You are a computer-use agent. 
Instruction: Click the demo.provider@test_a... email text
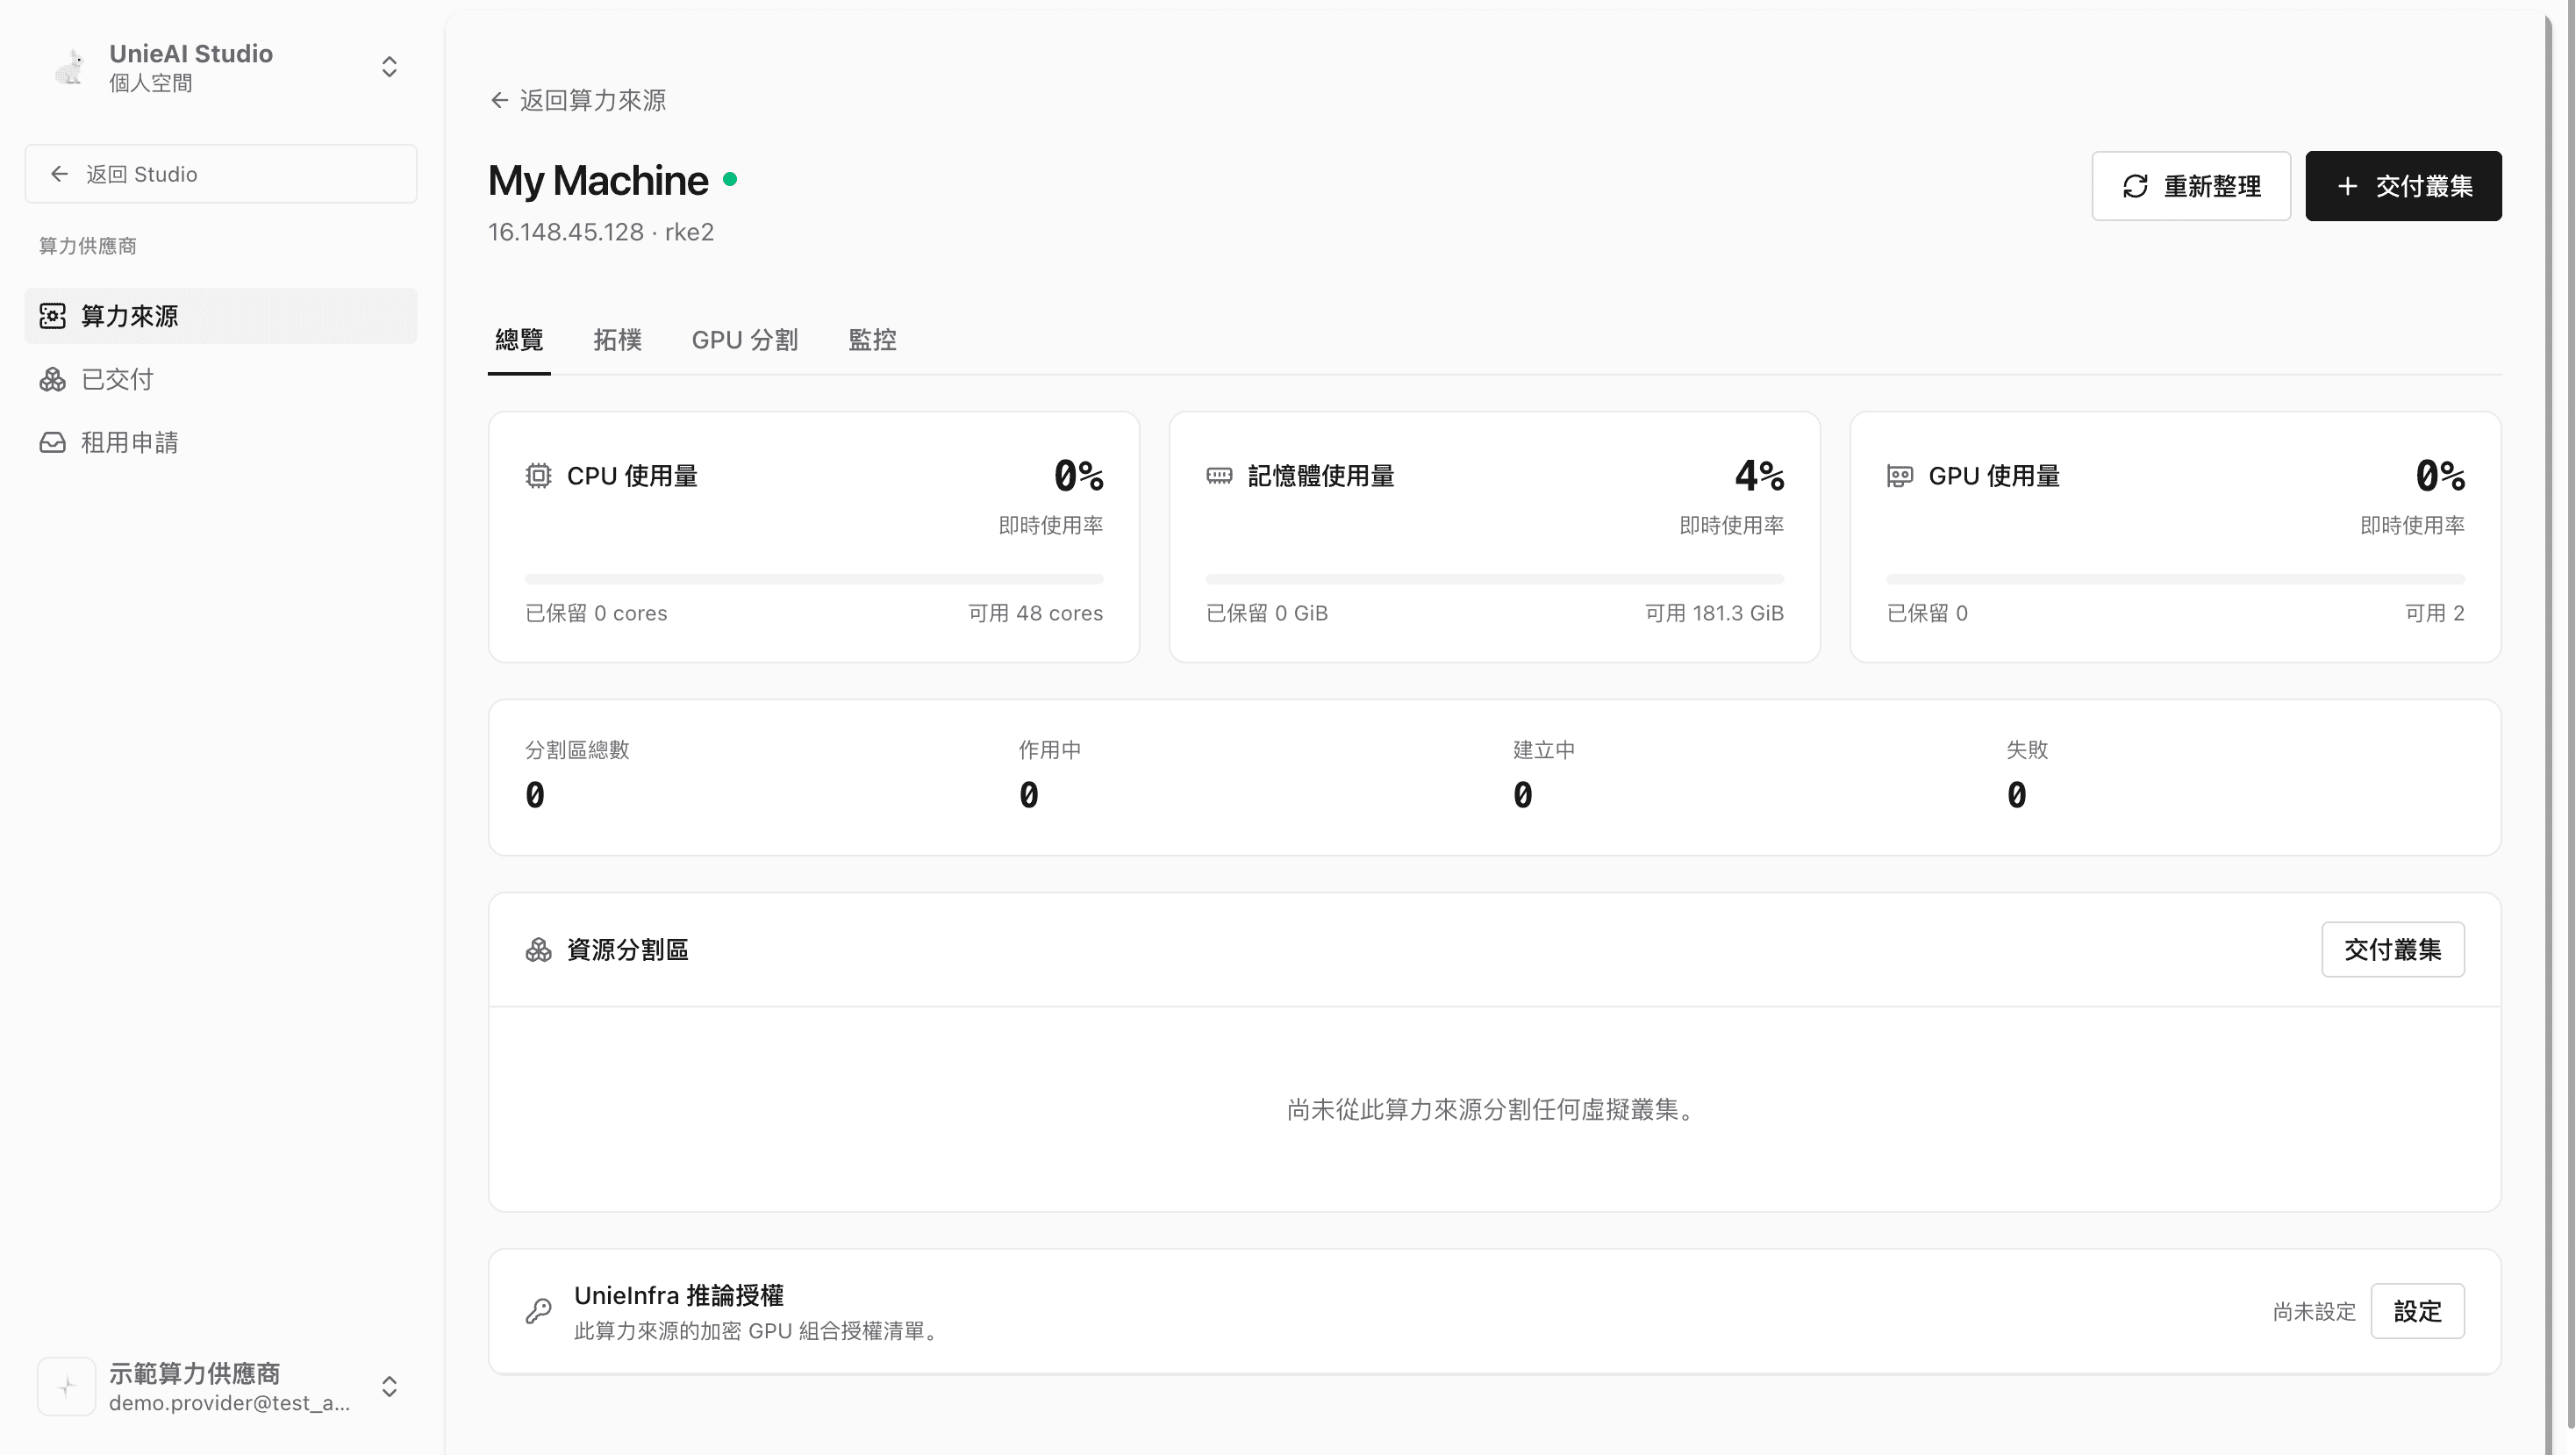(x=230, y=1403)
